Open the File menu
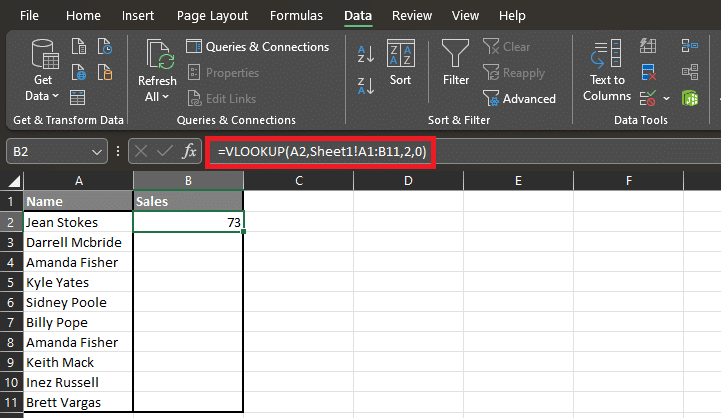Image resolution: width=721 pixels, height=418 pixels. [29, 16]
